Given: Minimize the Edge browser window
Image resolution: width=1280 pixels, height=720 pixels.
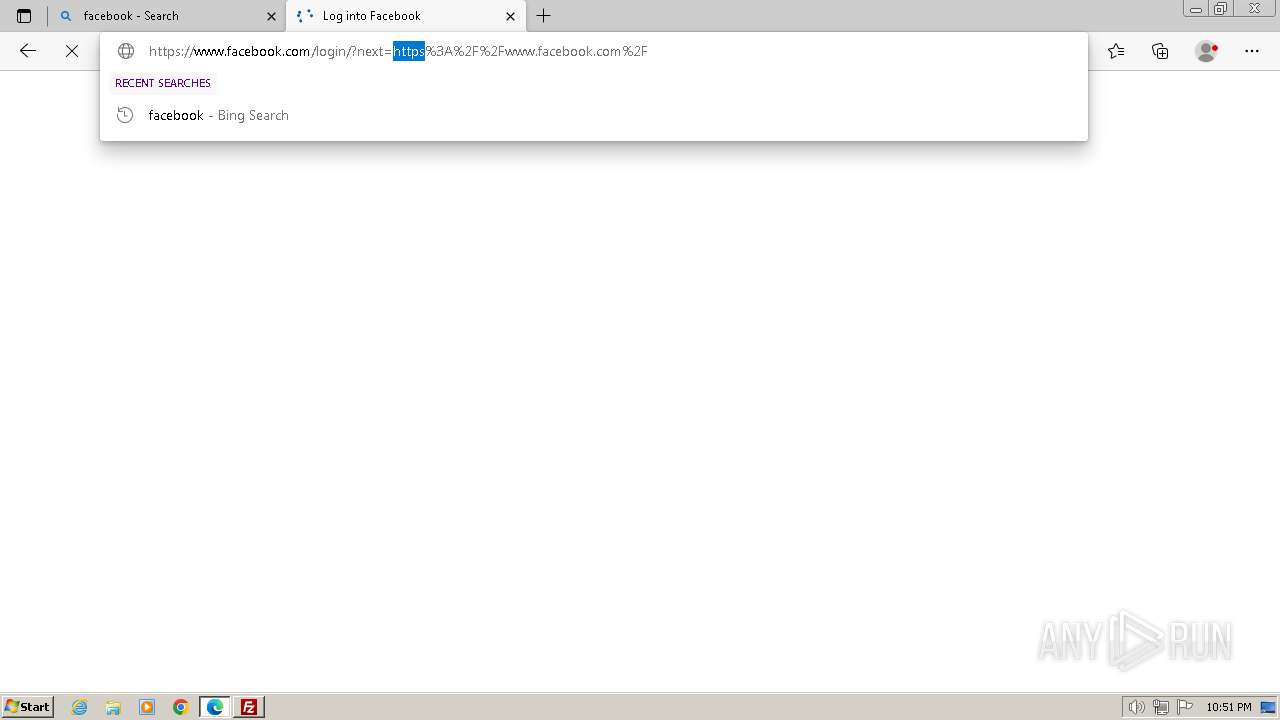Looking at the screenshot, I should click(1196, 9).
